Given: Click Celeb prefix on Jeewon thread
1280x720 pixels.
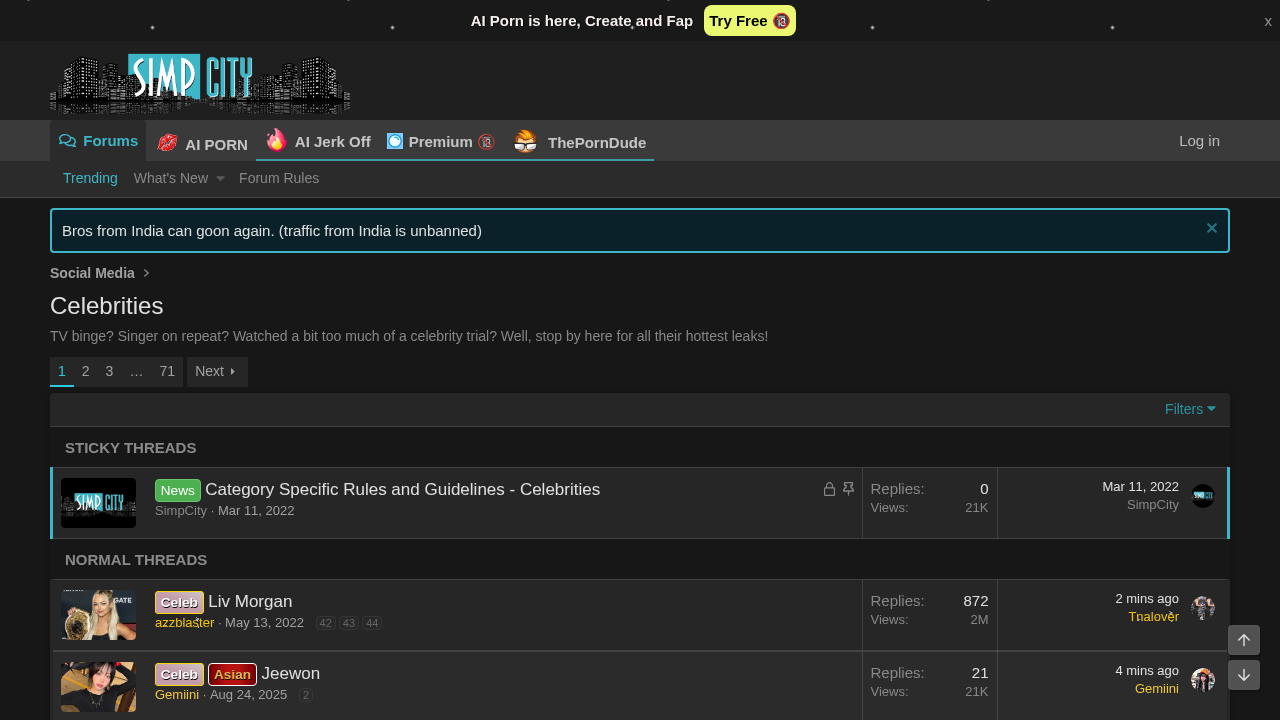Looking at the screenshot, I should (179, 674).
